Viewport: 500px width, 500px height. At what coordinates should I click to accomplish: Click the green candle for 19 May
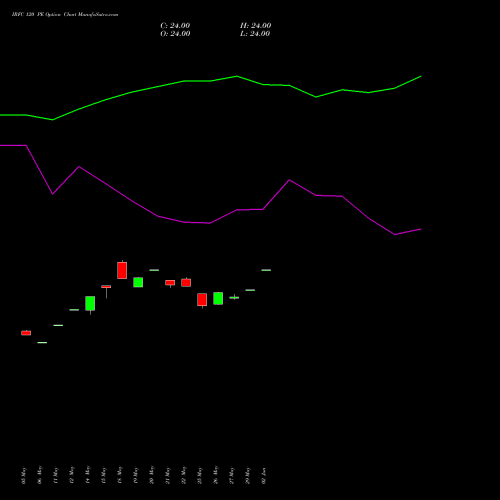click(138, 282)
